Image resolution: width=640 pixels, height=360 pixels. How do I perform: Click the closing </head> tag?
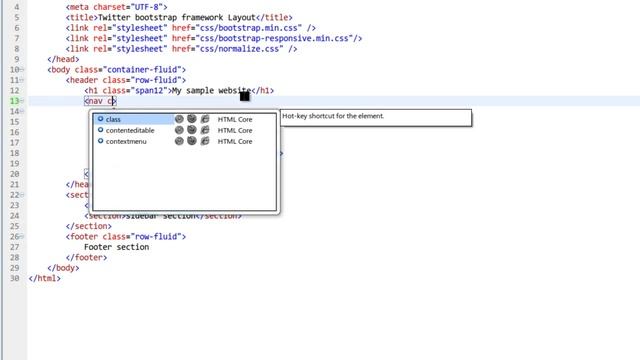pos(63,59)
